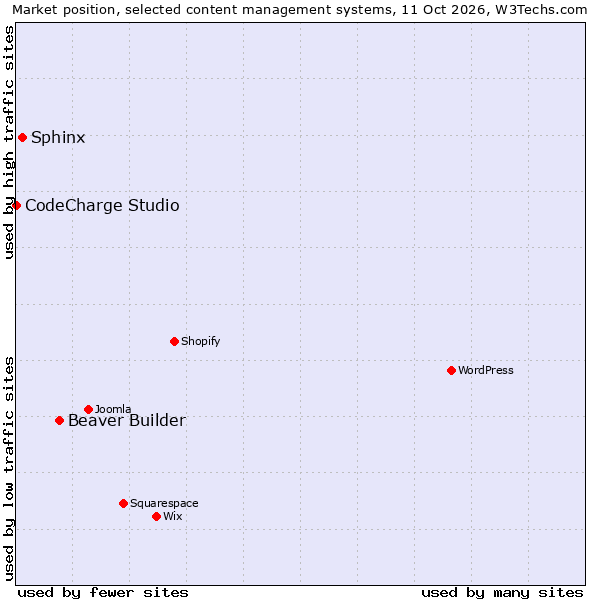The width and height of the screenshot is (600, 600).
Task: Click the Squarespace red data point
Action: click(123, 503)
